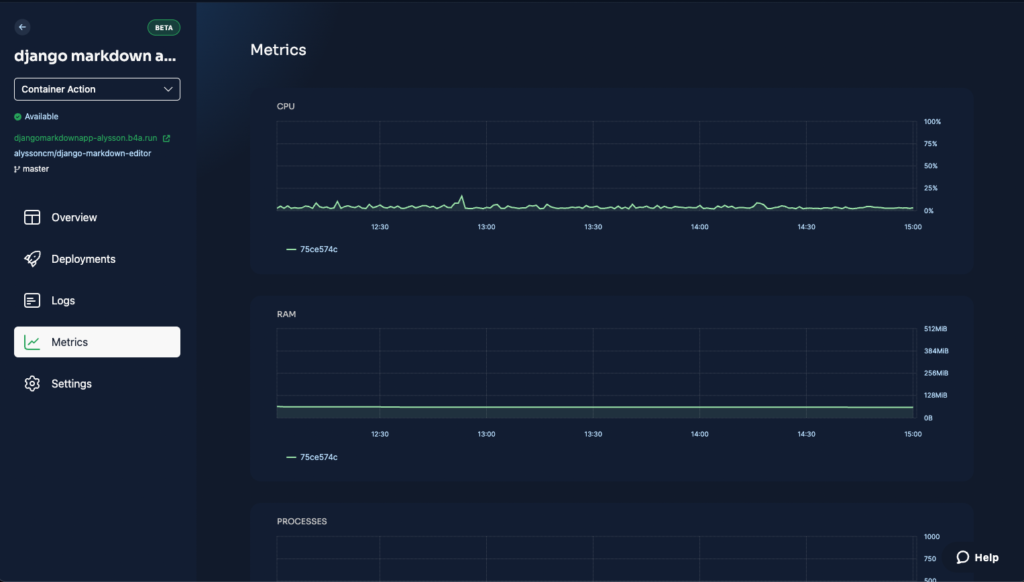This screenshot has width=1024, height=582.
Task: Click the Settings gear icon
Action: (x=32, y=384)
